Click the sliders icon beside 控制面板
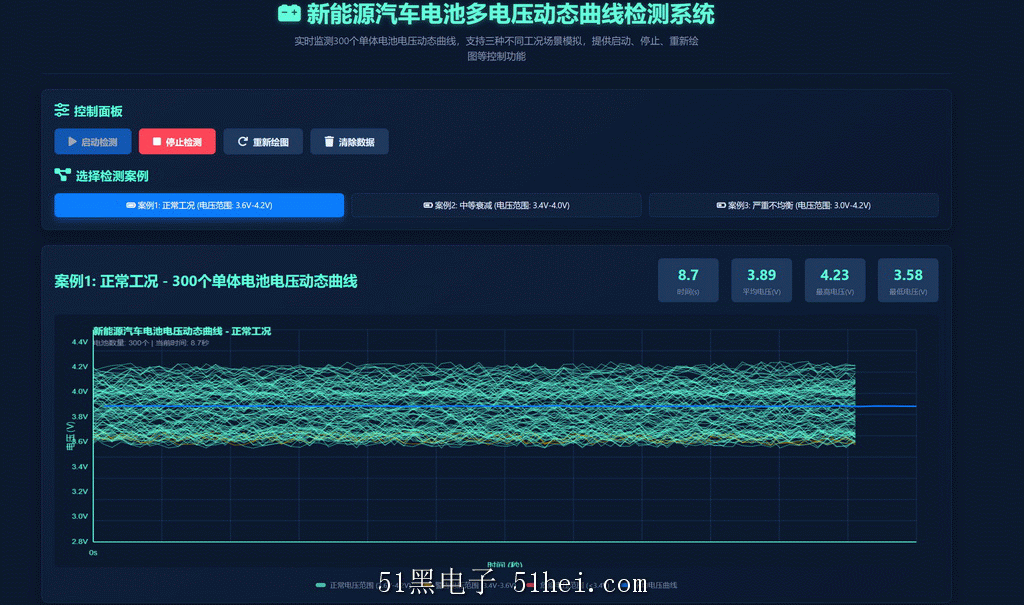This screenshot has height=605, width=1024. click(x=62, y=110)
